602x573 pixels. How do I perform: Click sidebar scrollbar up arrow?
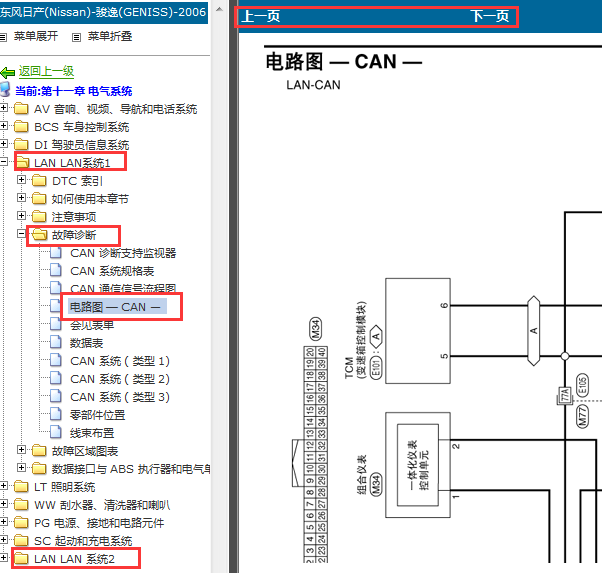coord(219,9)
